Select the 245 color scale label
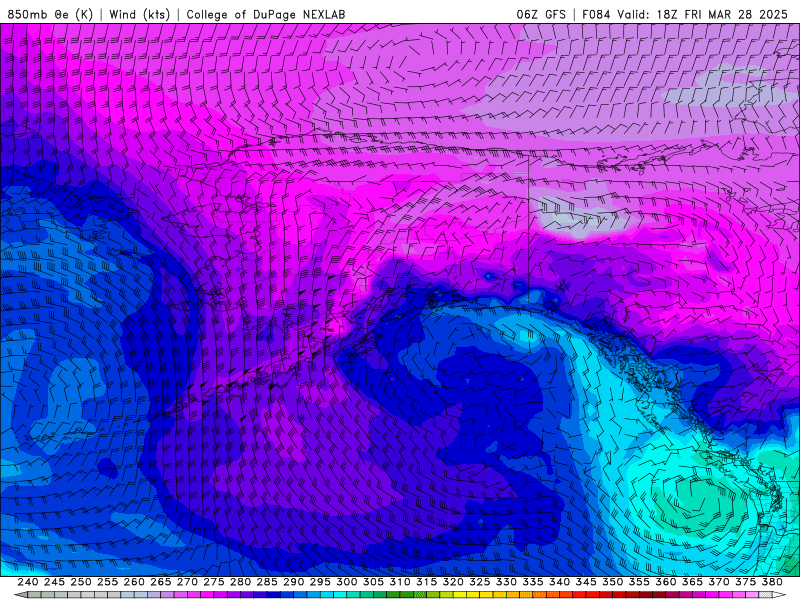The image size is (800, 600). click(x=54, y=582)
